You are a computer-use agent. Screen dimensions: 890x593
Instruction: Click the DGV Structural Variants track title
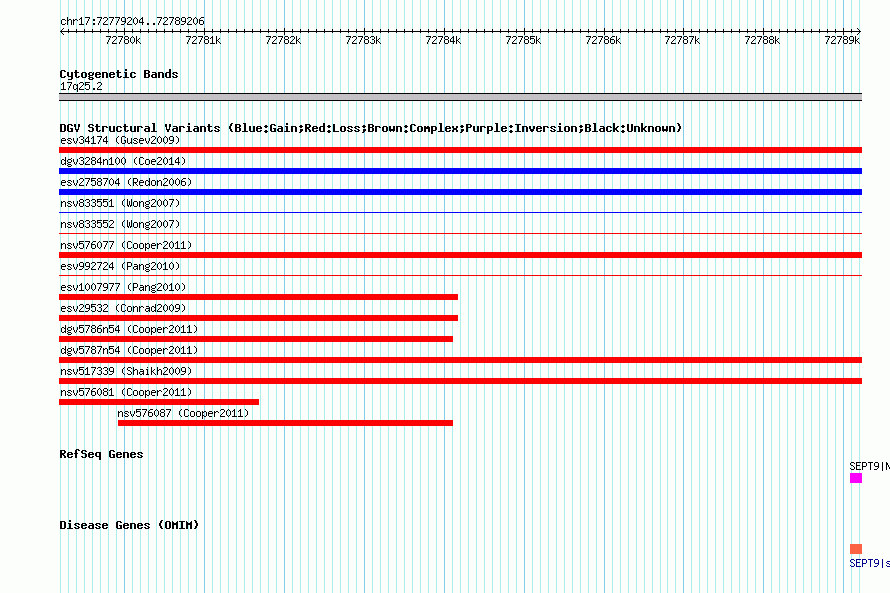coord(371,128)
